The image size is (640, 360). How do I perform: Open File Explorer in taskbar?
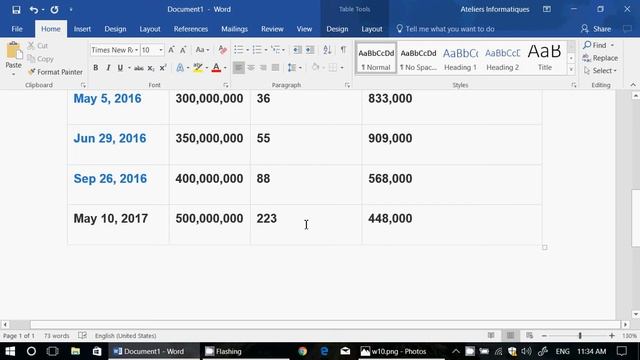[x=75, y=351]
